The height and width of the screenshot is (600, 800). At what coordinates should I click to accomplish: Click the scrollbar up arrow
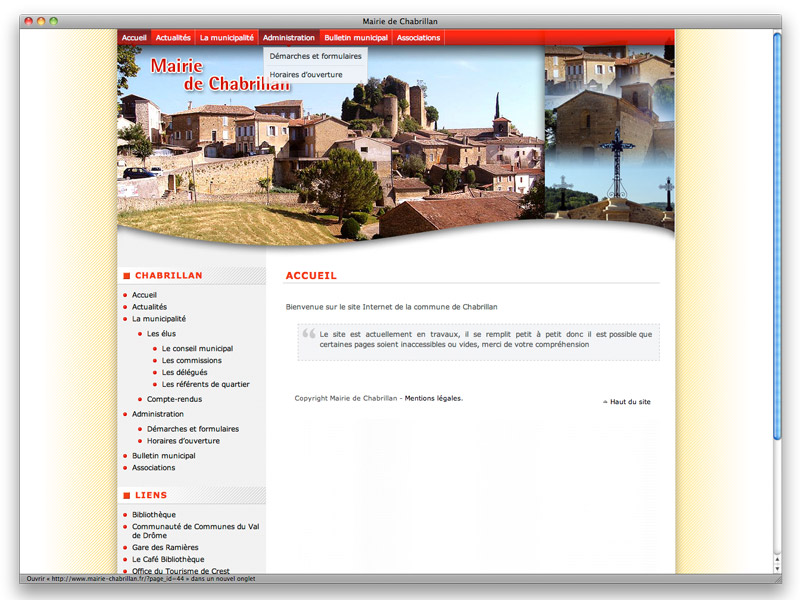[x=777, y=560]
